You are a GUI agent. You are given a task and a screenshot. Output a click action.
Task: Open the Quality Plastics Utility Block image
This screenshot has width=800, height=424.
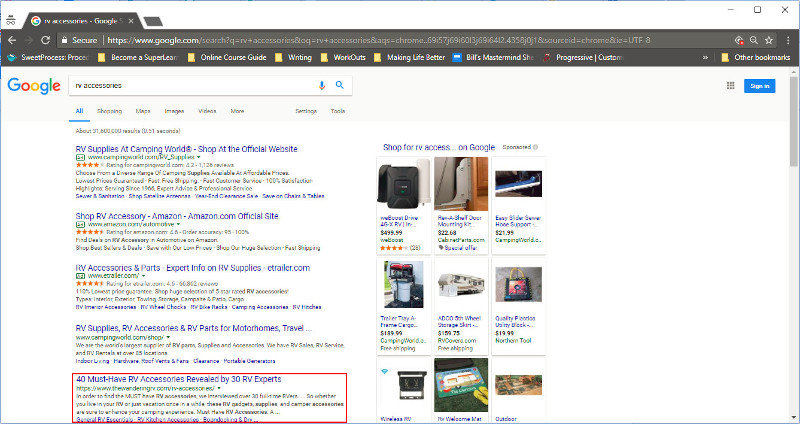pos(518,284)
